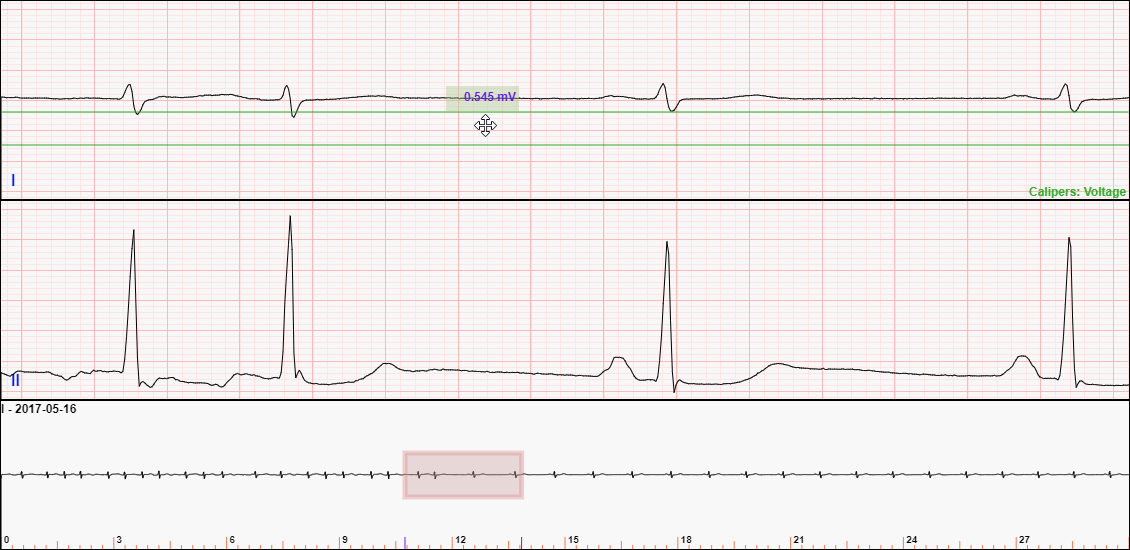Click the blue lead I label
1130x550 pixels.
point(13,180)
